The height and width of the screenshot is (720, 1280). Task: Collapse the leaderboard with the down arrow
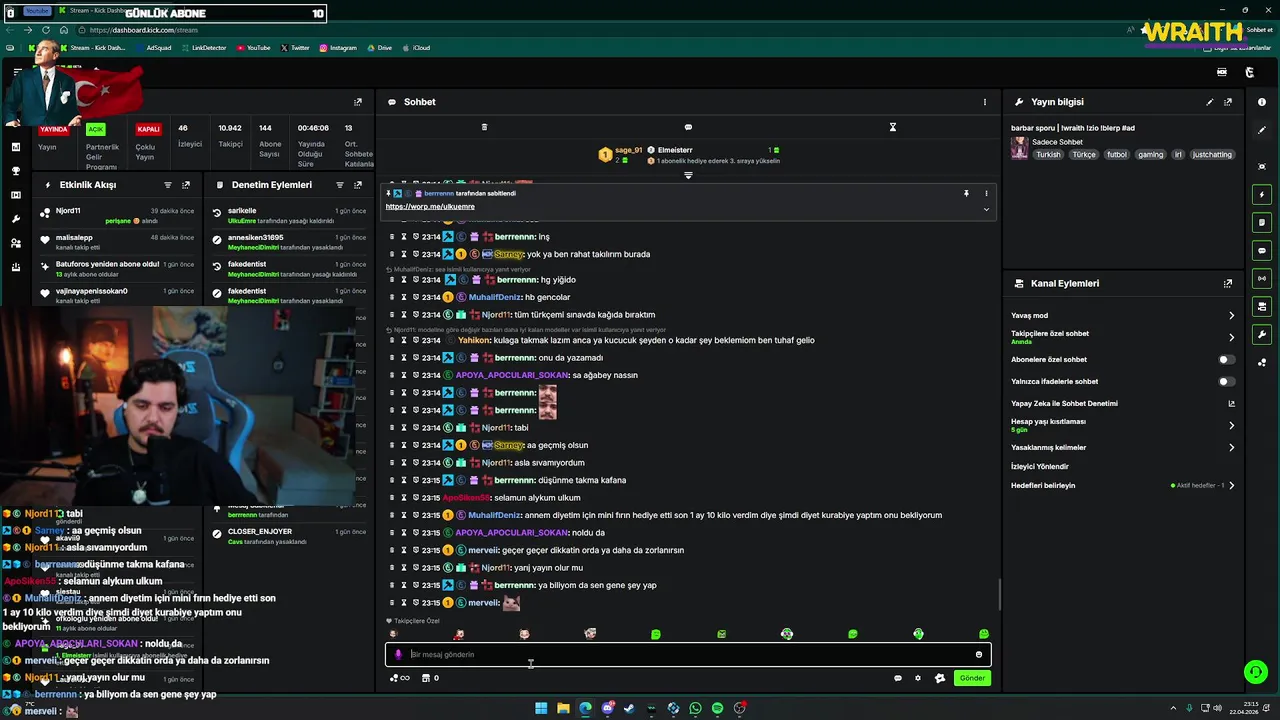point(688,175)
